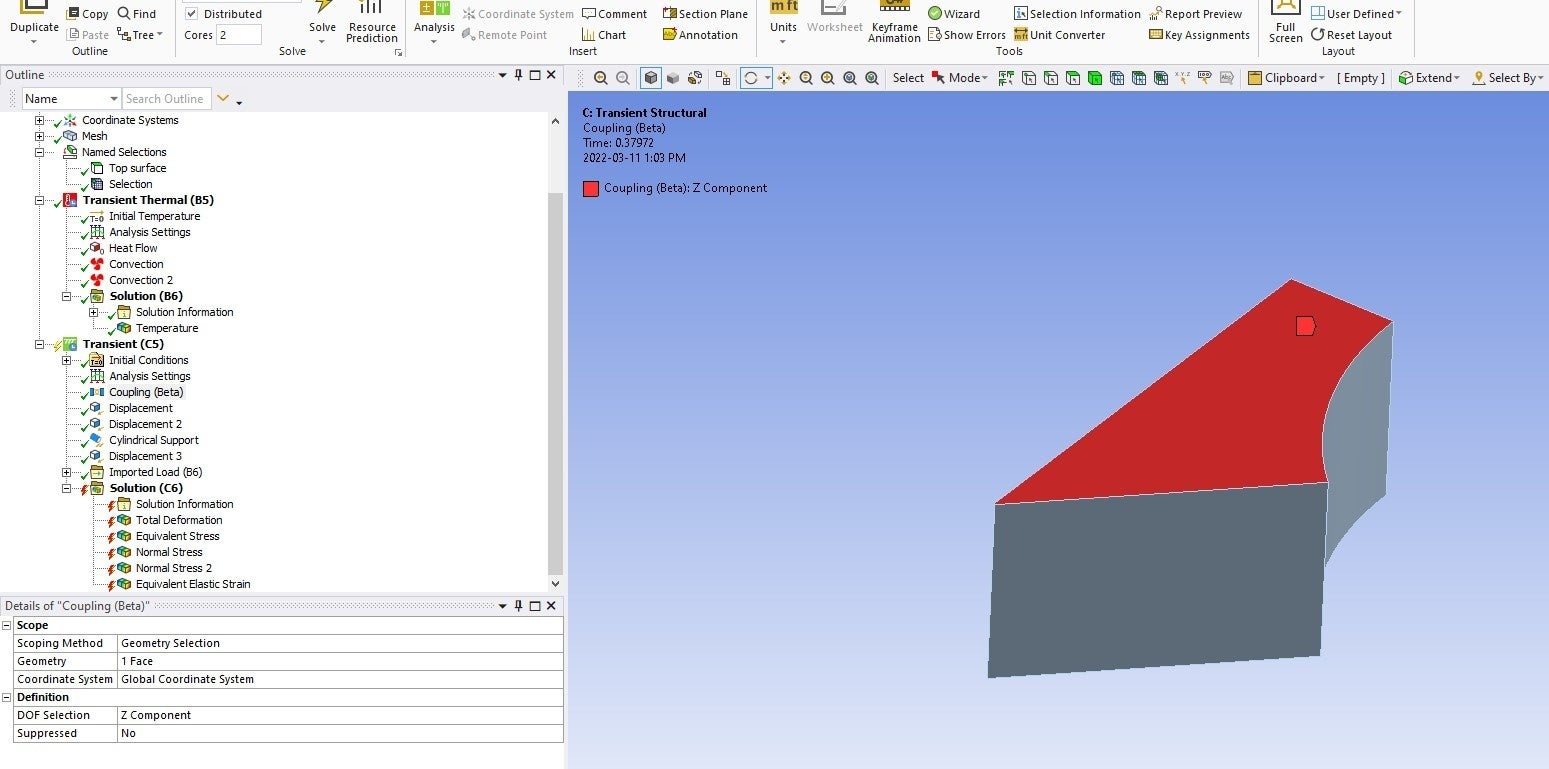Launch the Wizard tool
This screenshot has width=1549, height=769.
coord(953,14)
